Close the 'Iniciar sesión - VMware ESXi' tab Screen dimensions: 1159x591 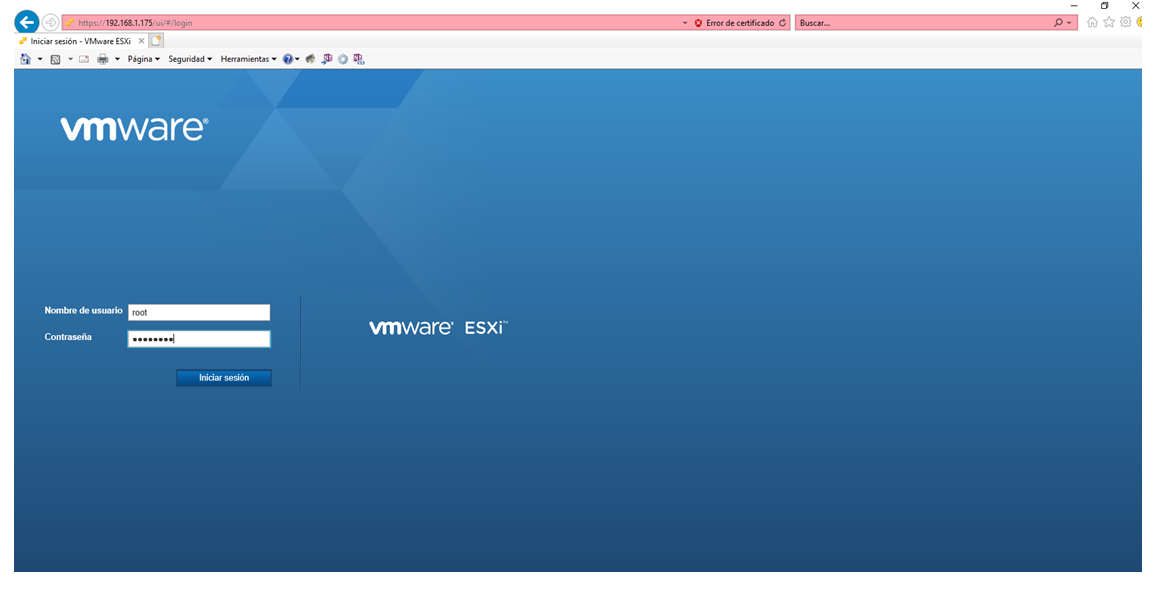click(x=141, y=41)
